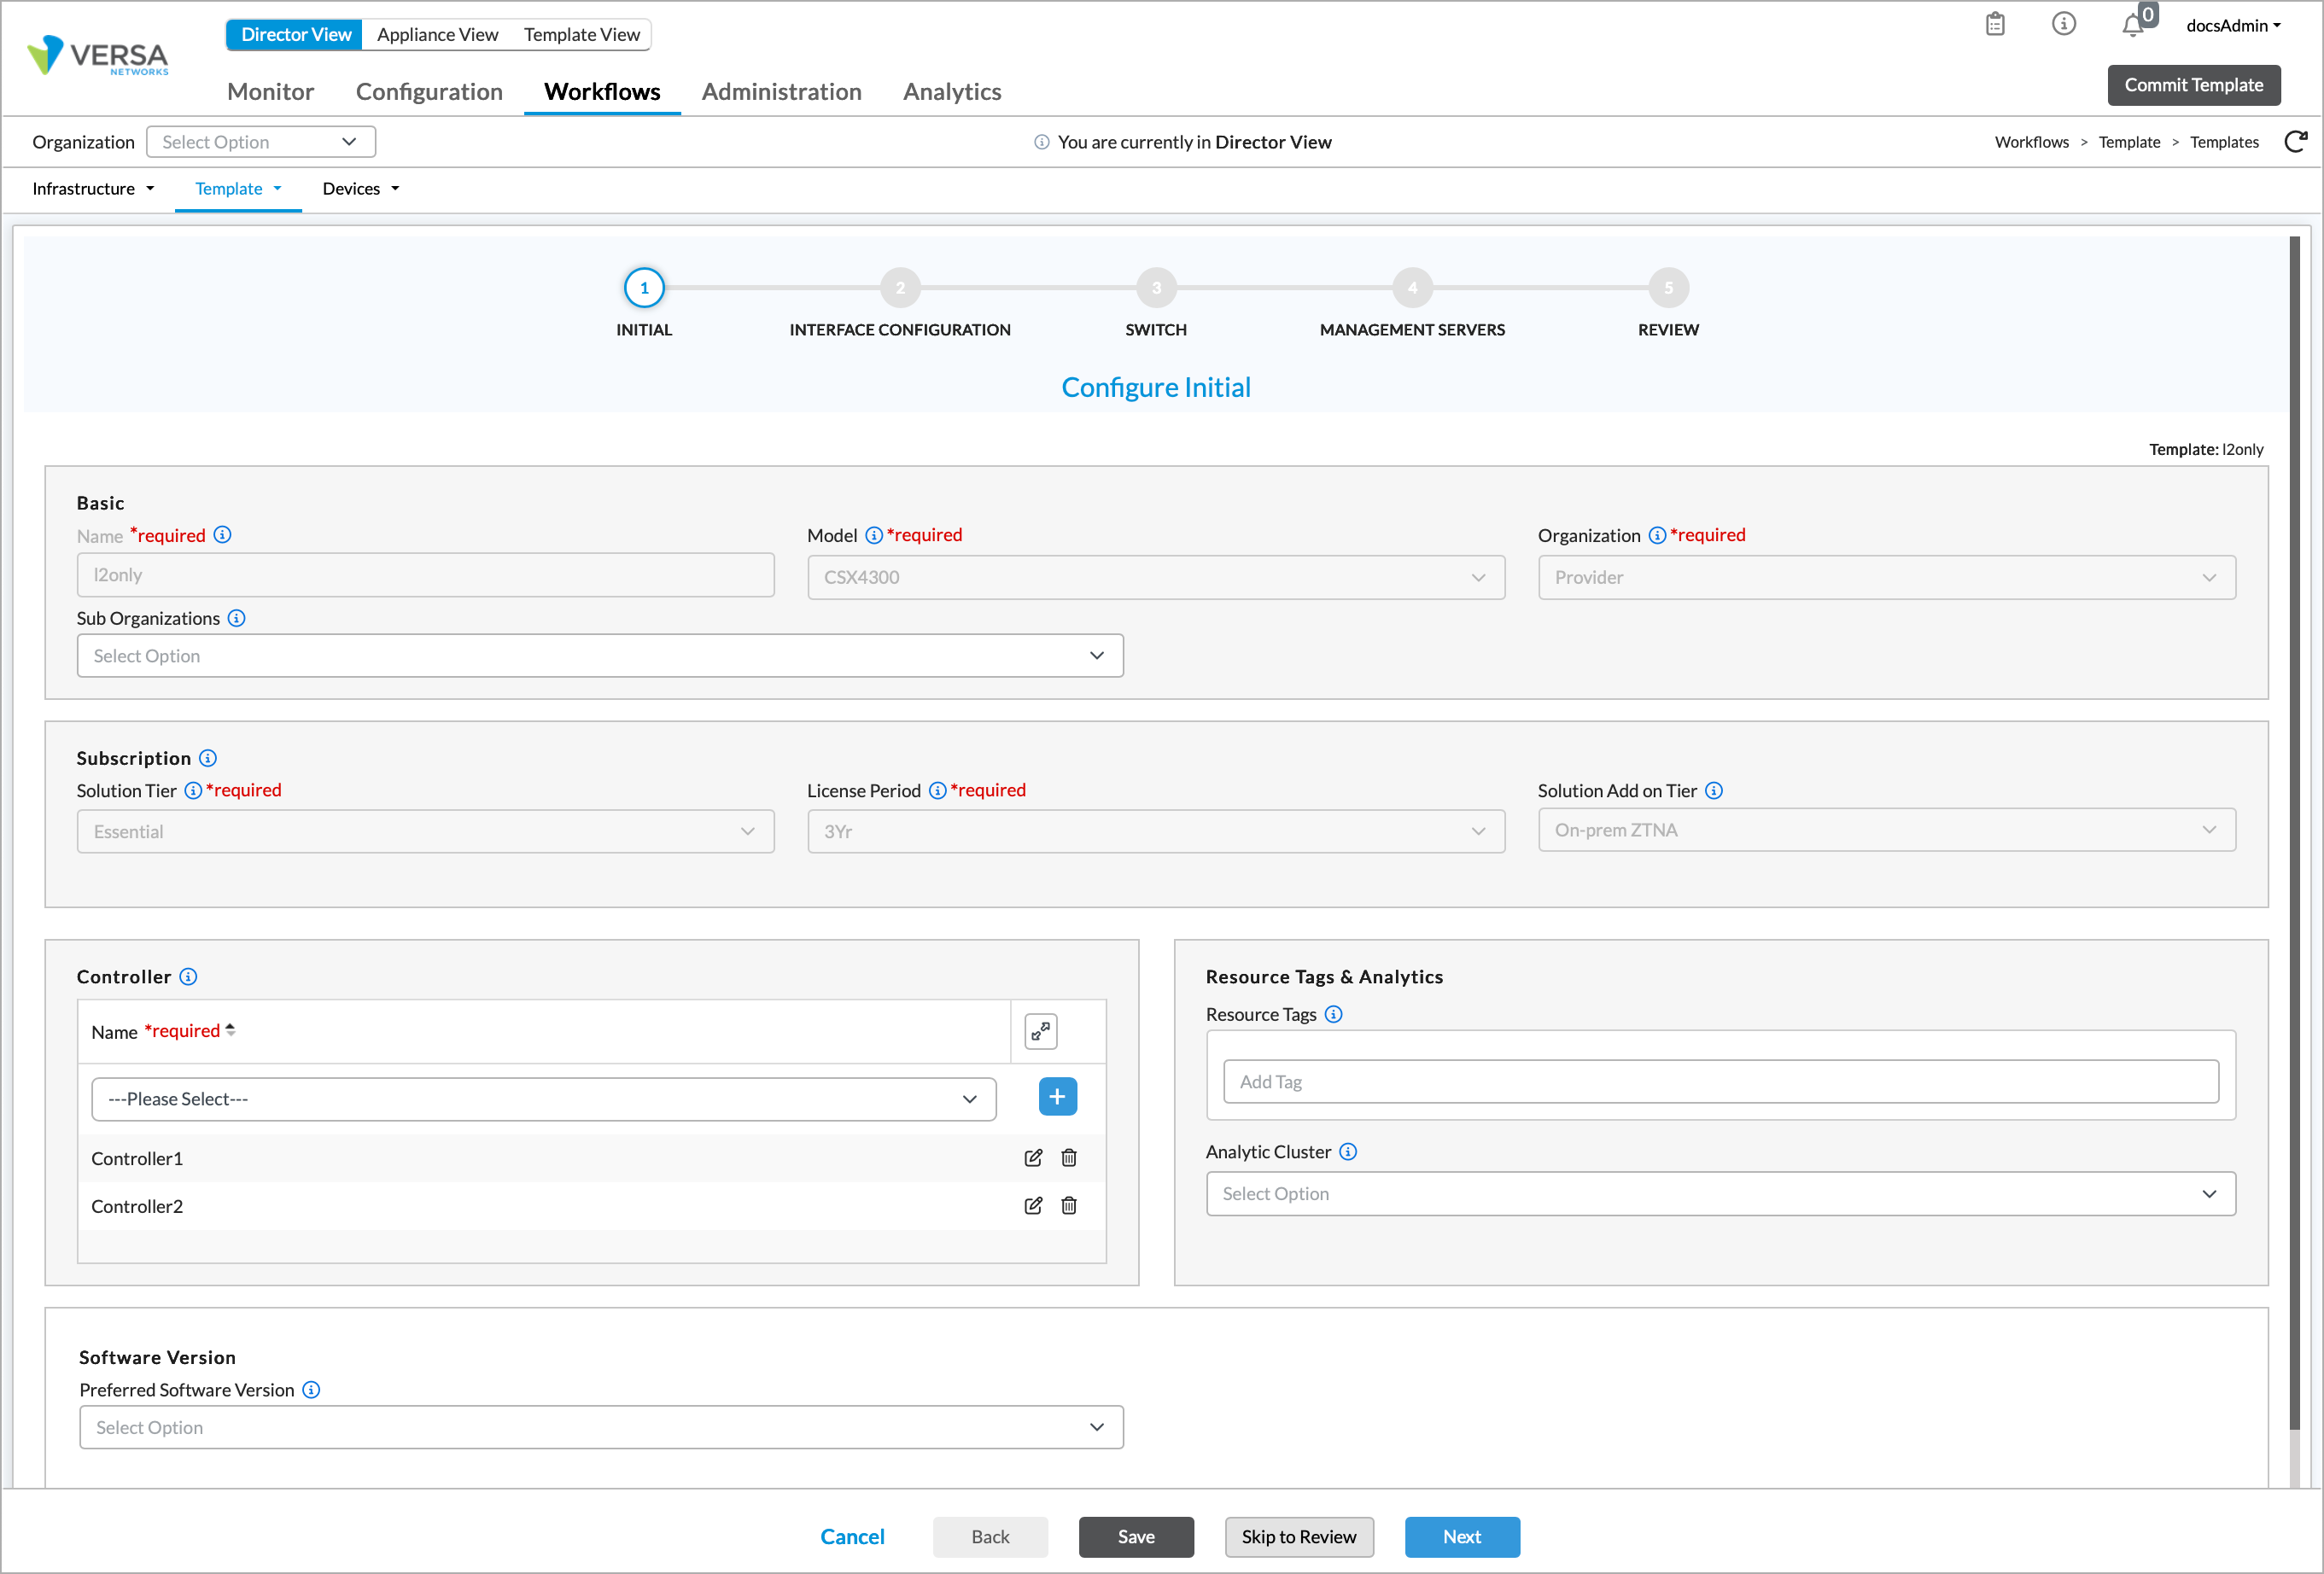The image size is (2324, 1574).
Task: Click the refresh icon near breadcrumbs
Action: (x=2296, y=141)
